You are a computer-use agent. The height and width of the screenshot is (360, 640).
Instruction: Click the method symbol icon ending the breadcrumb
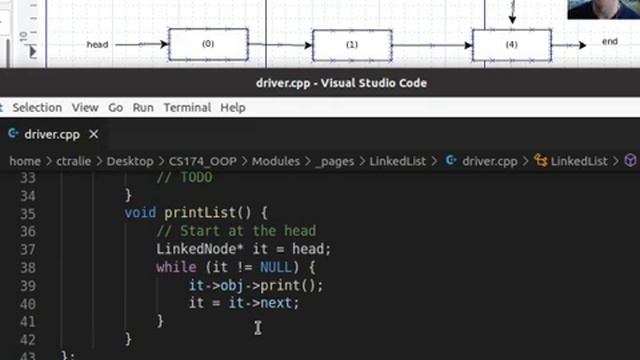[x=631, y=160]
